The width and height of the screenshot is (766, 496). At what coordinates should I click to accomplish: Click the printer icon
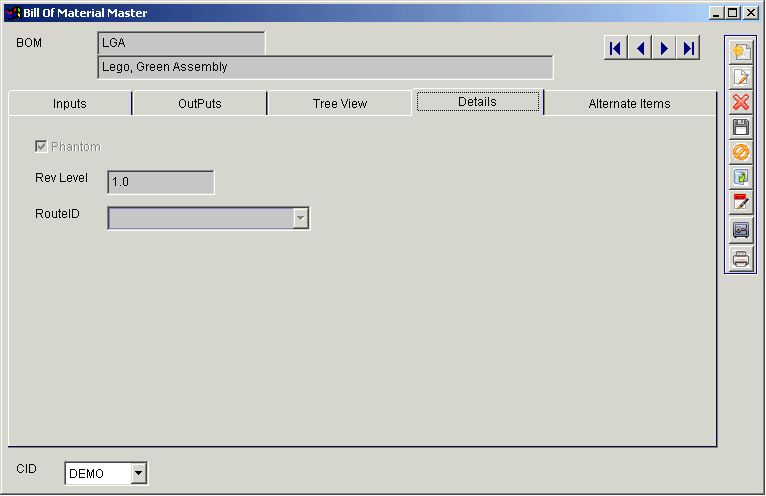[x=740, y=259]
